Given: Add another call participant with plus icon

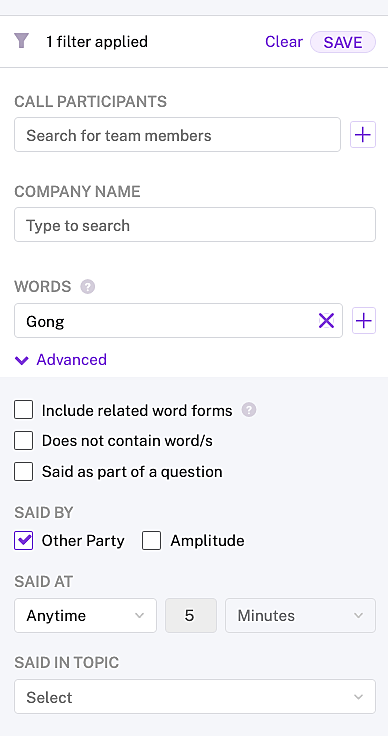Looking at the screenshot, I should tap(363, 135).
